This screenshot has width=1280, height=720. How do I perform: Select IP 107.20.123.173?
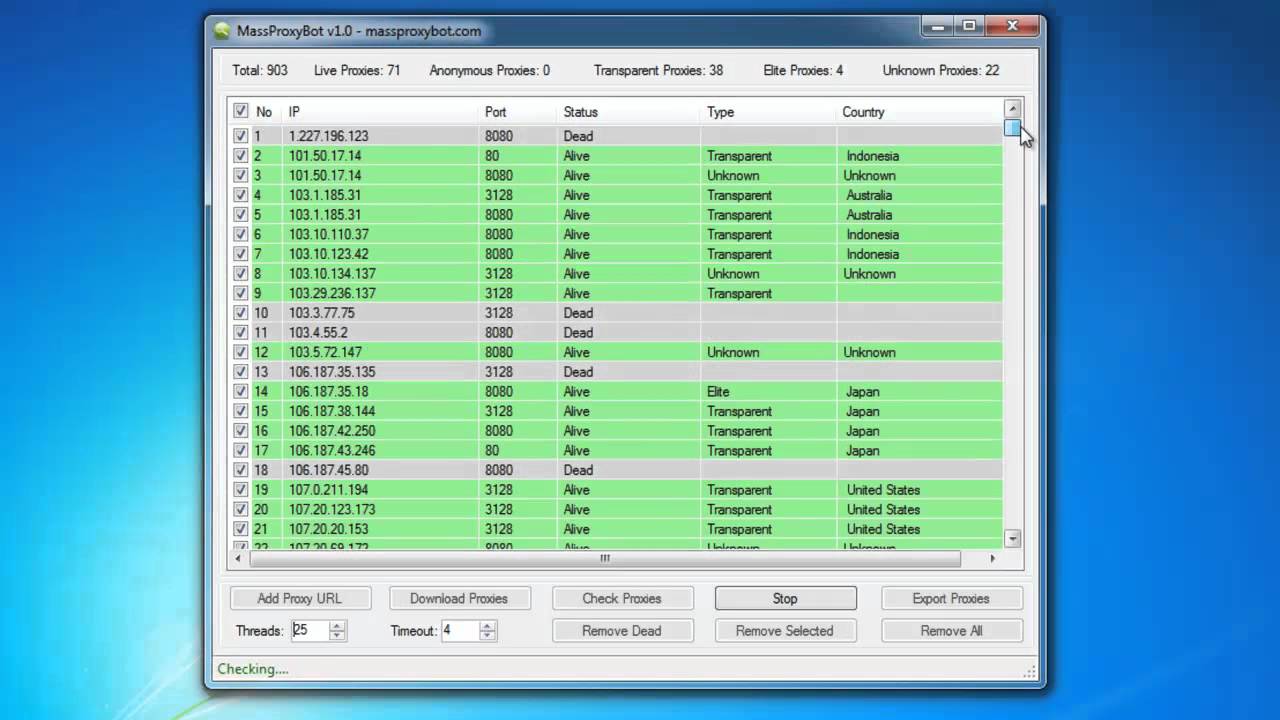click(332, 510)
